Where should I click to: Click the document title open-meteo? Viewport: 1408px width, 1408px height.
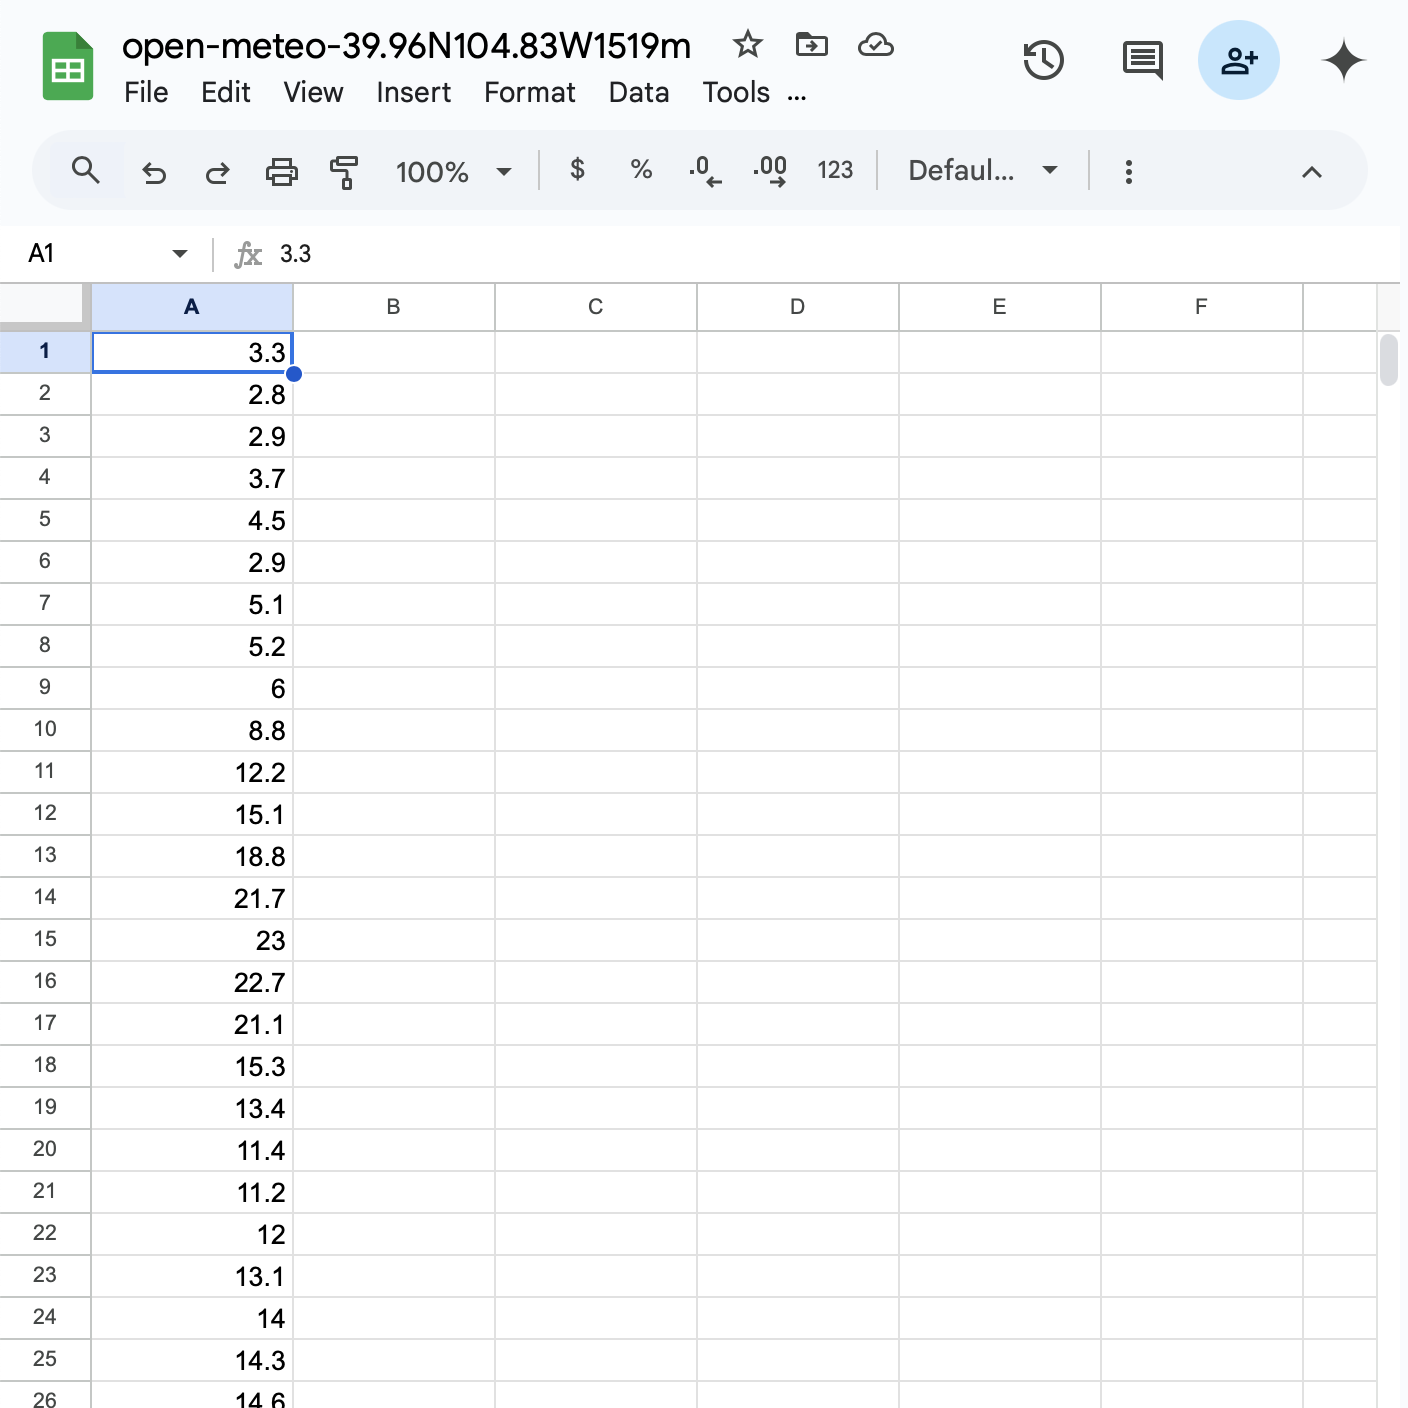tap(406, 46)
